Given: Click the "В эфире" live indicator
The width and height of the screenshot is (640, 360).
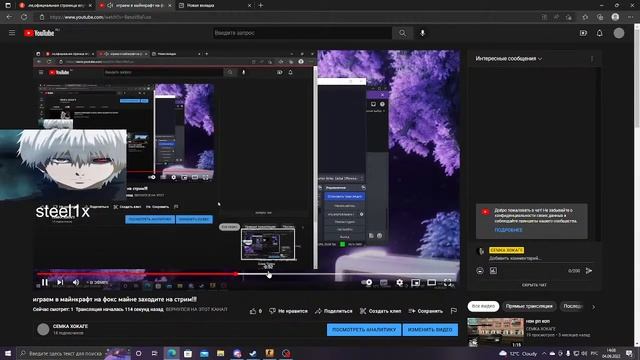Looking at the screenshot, I should tap(97, 282).
